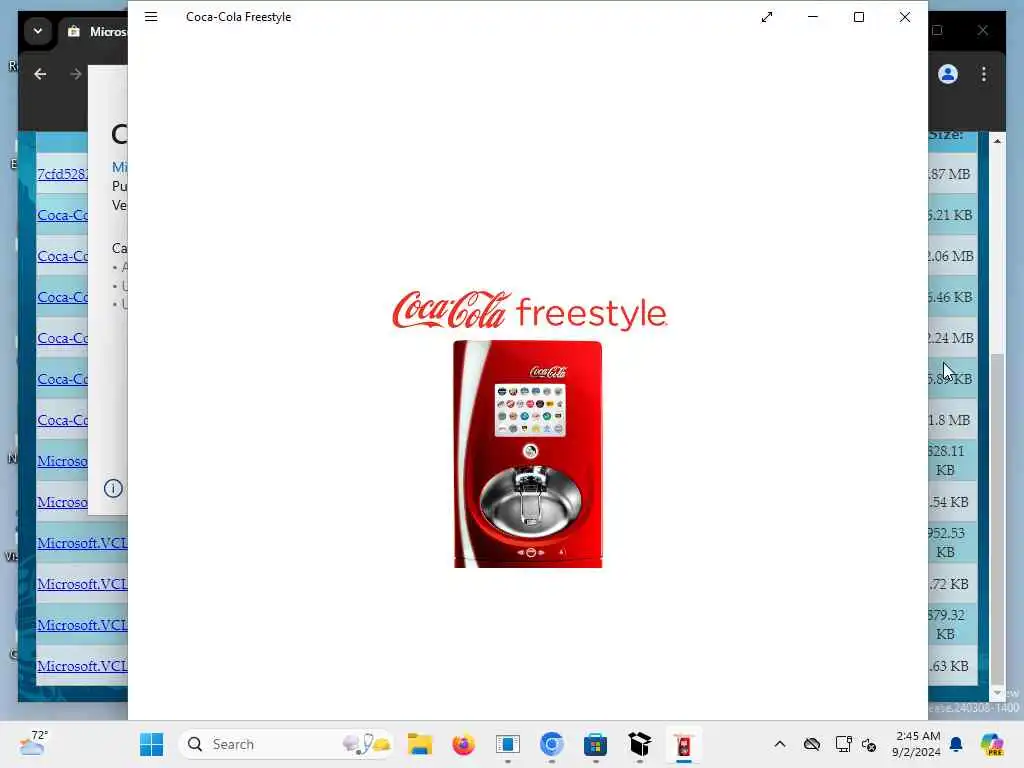
Task: Minimize the Coca-Cola Freestyle window
Action: click(812, 17)
